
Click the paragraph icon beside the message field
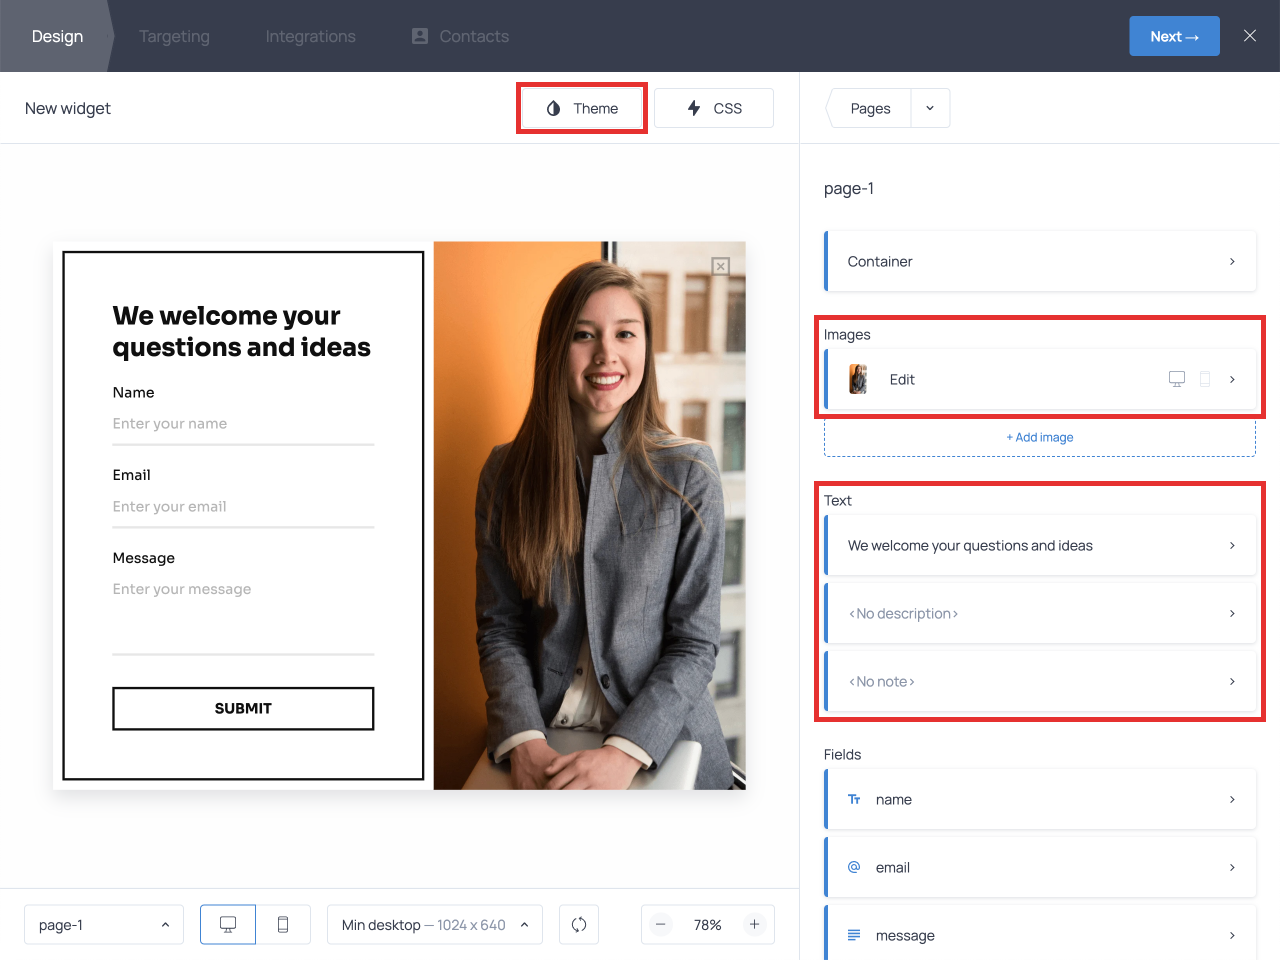click(854, 934)
